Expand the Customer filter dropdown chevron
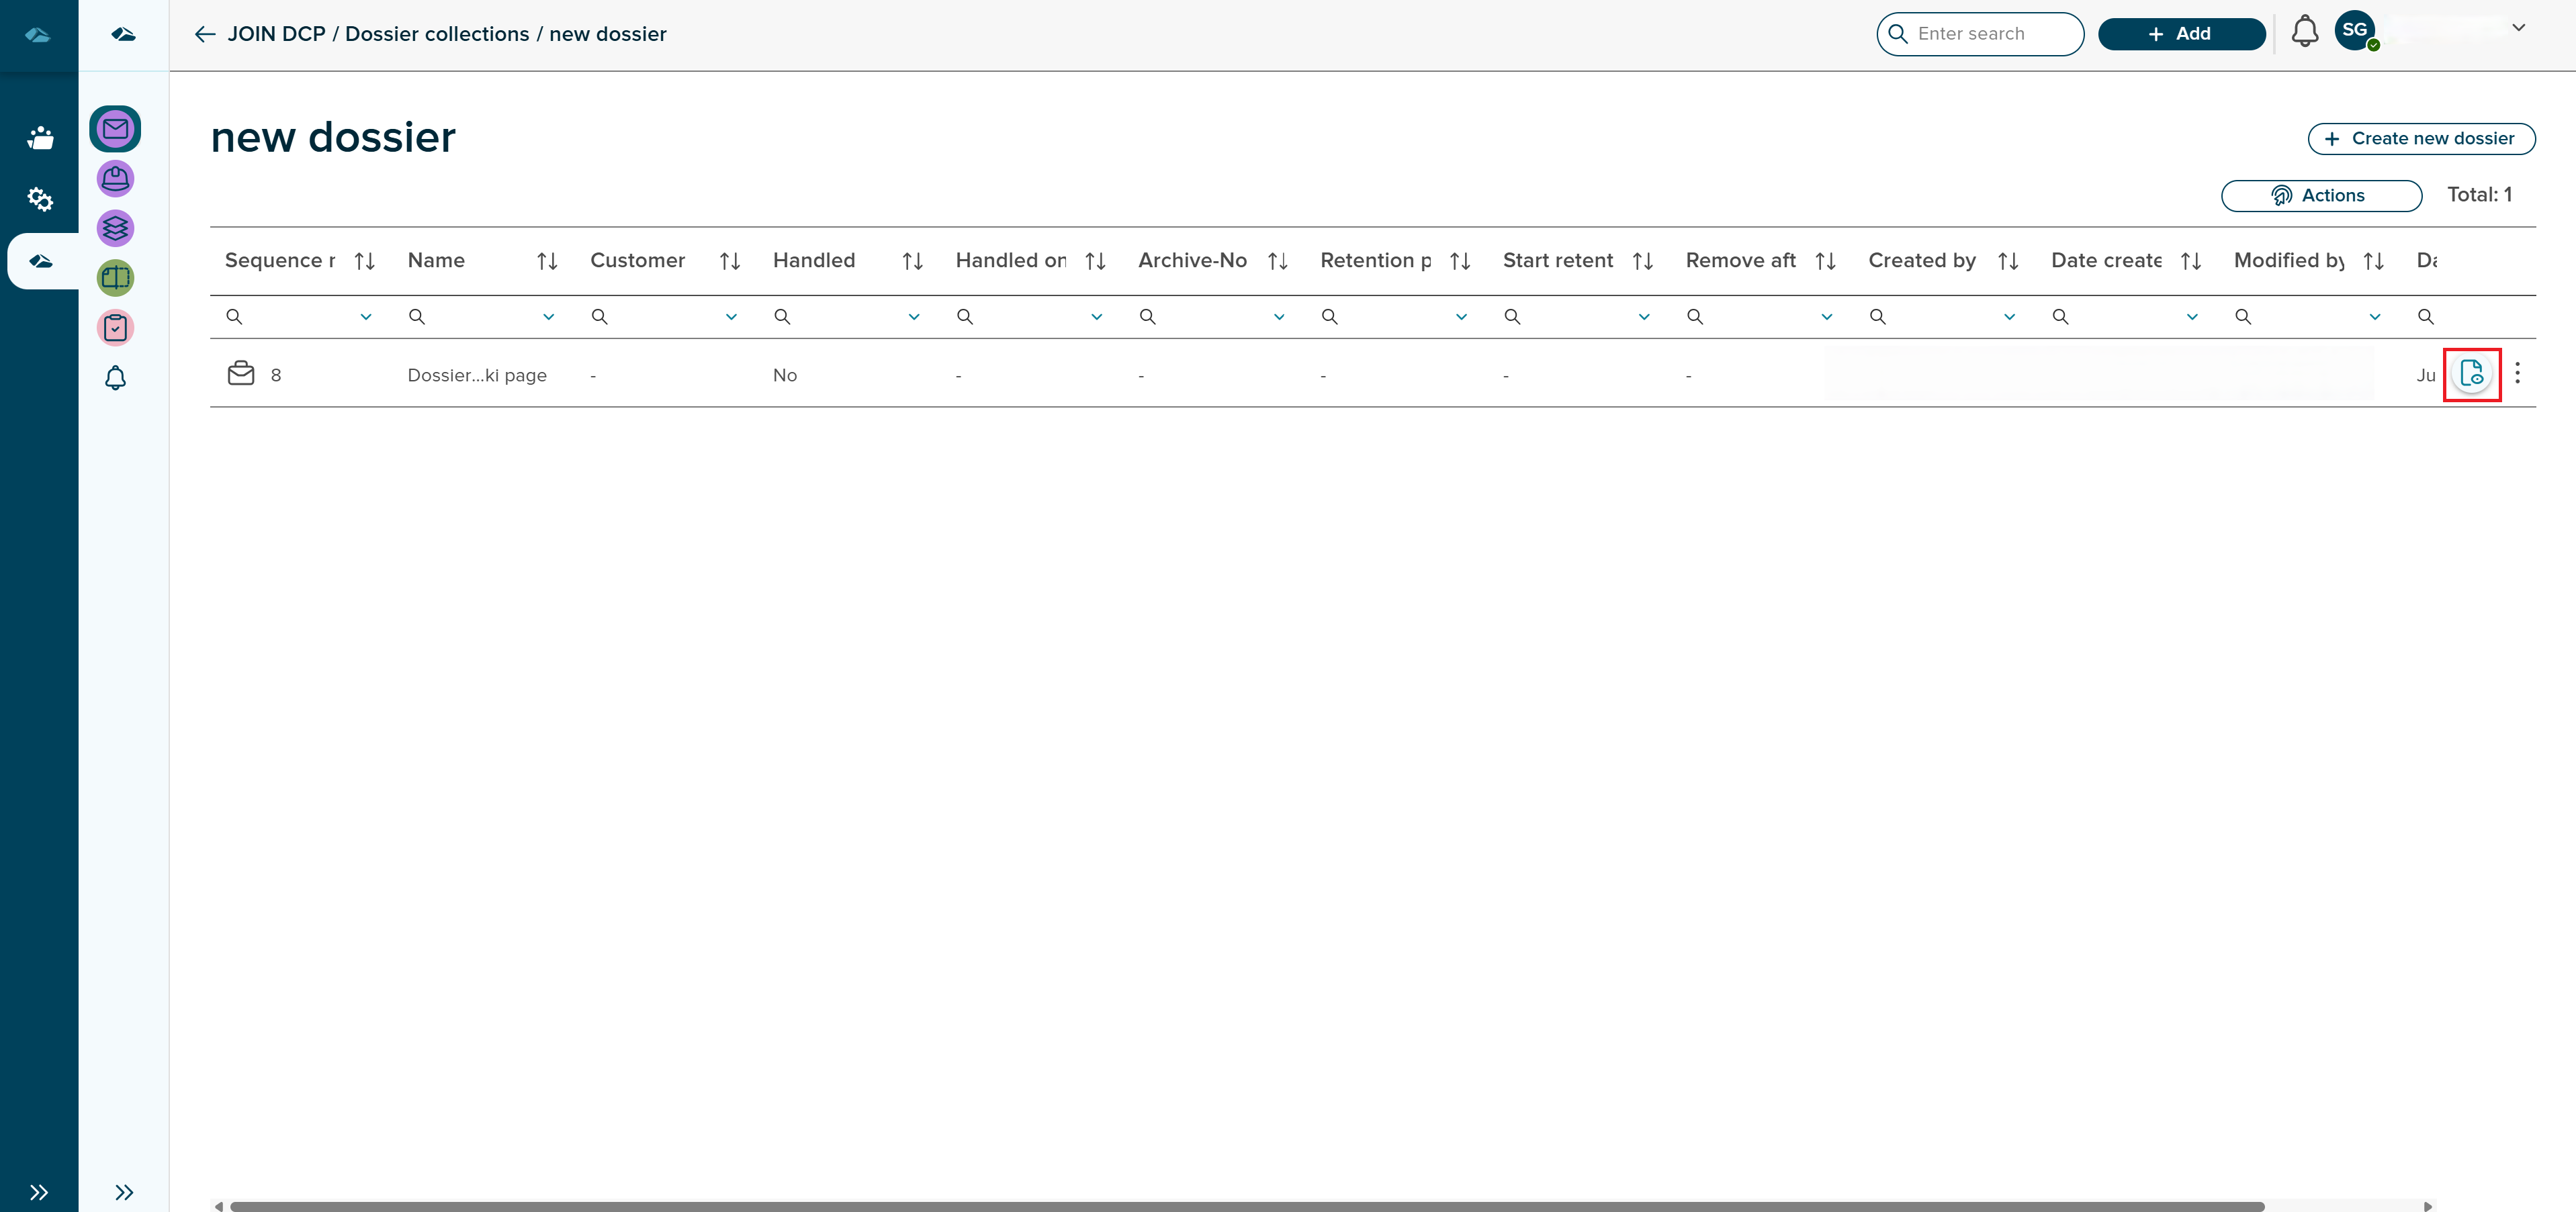Viewport: 2576px width, 1212px height. [731, 317]
